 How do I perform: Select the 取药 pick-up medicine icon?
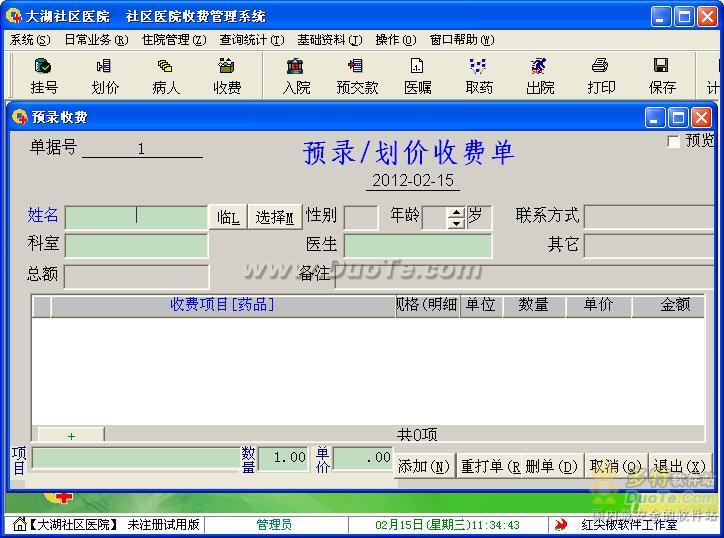pyautogui.click(x=479, y=76)
